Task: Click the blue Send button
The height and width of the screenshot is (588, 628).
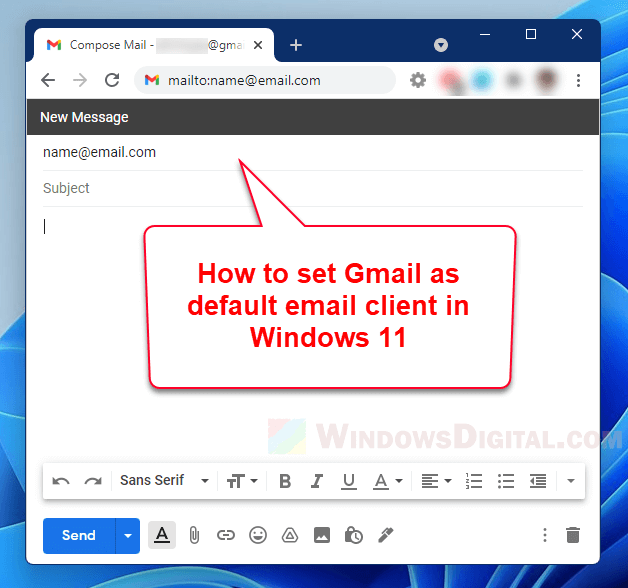Action: pos(79,536)
